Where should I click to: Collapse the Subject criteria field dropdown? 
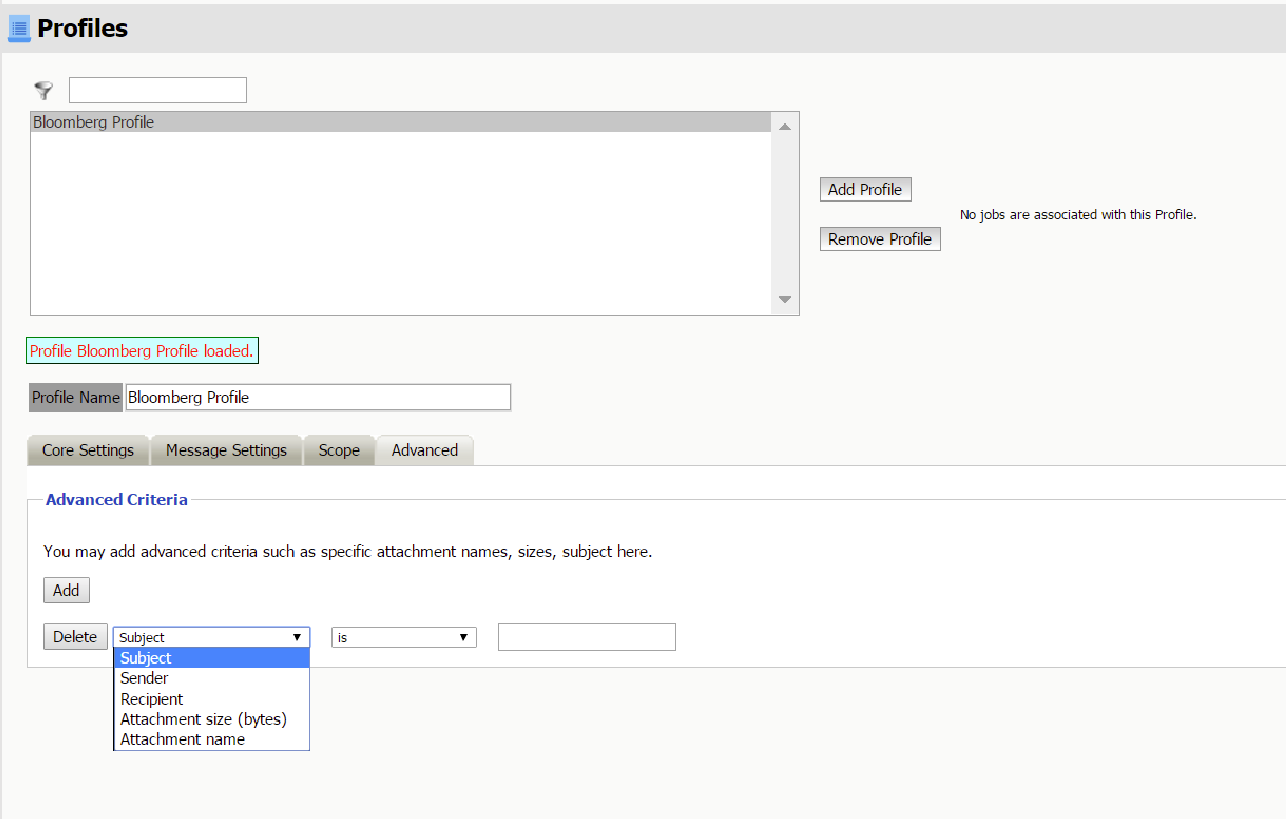[x=211, y=637]
